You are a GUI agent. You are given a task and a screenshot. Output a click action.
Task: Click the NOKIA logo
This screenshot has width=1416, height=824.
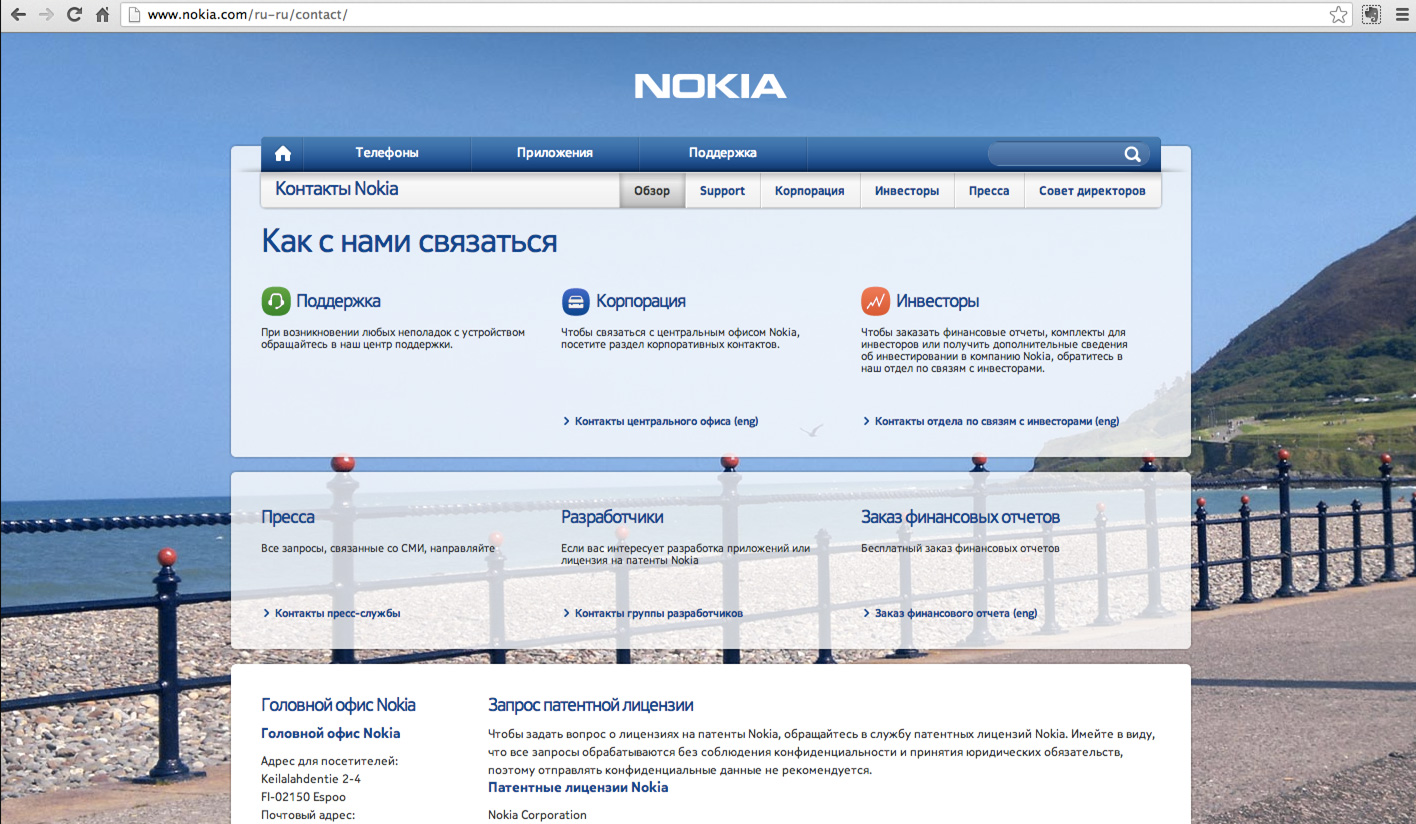710,86
